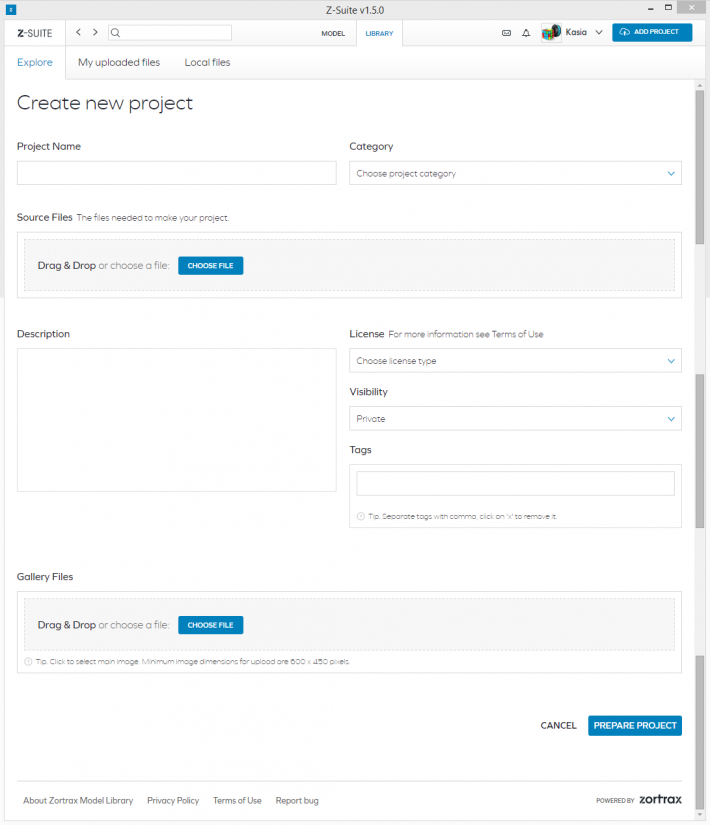710x825 pixels.
Task: Click the search magnifier icon
Action: (115, 33)
